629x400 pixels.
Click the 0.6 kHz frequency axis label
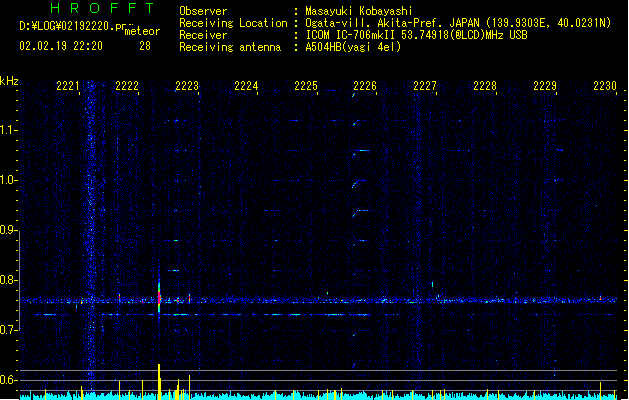point(8,380)
